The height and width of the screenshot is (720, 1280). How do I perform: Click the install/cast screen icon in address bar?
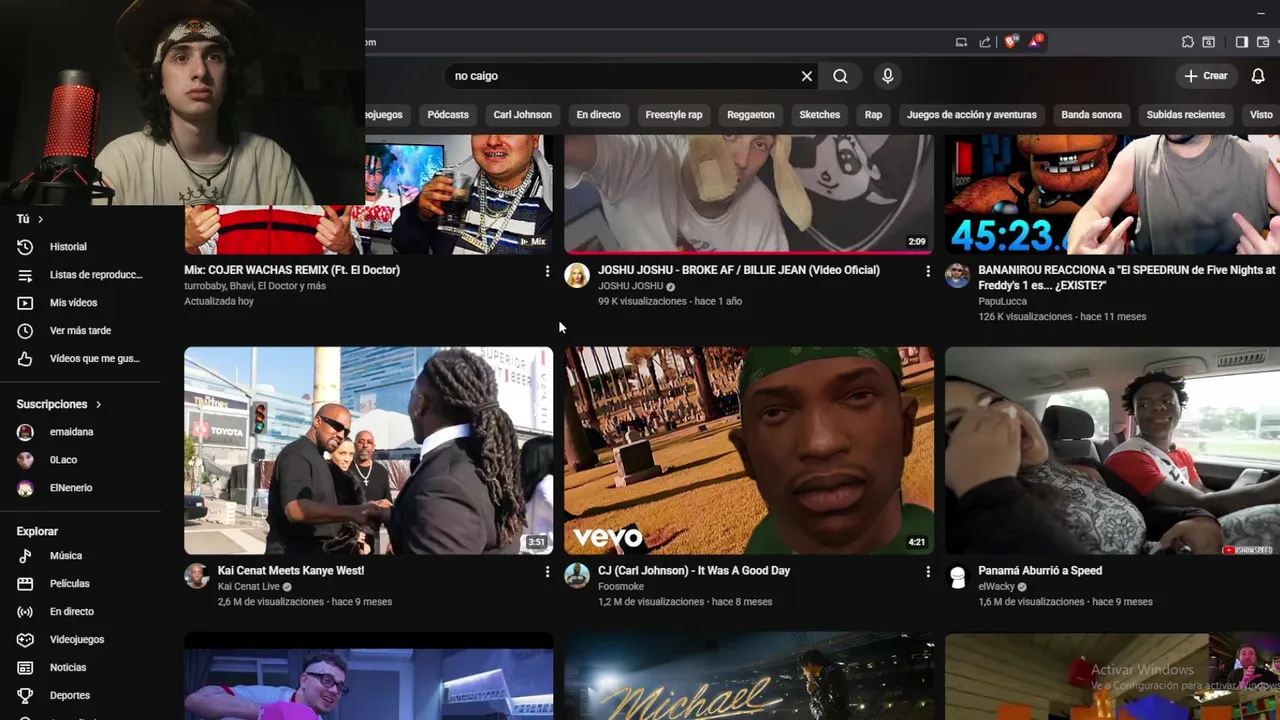961,42
